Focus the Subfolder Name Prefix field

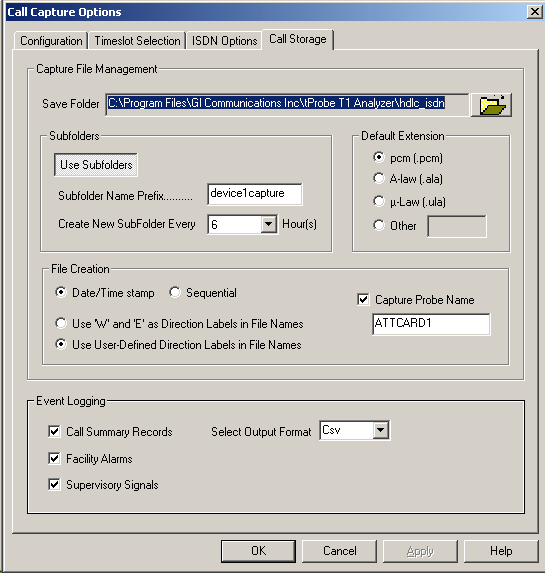tap(255, 194)
